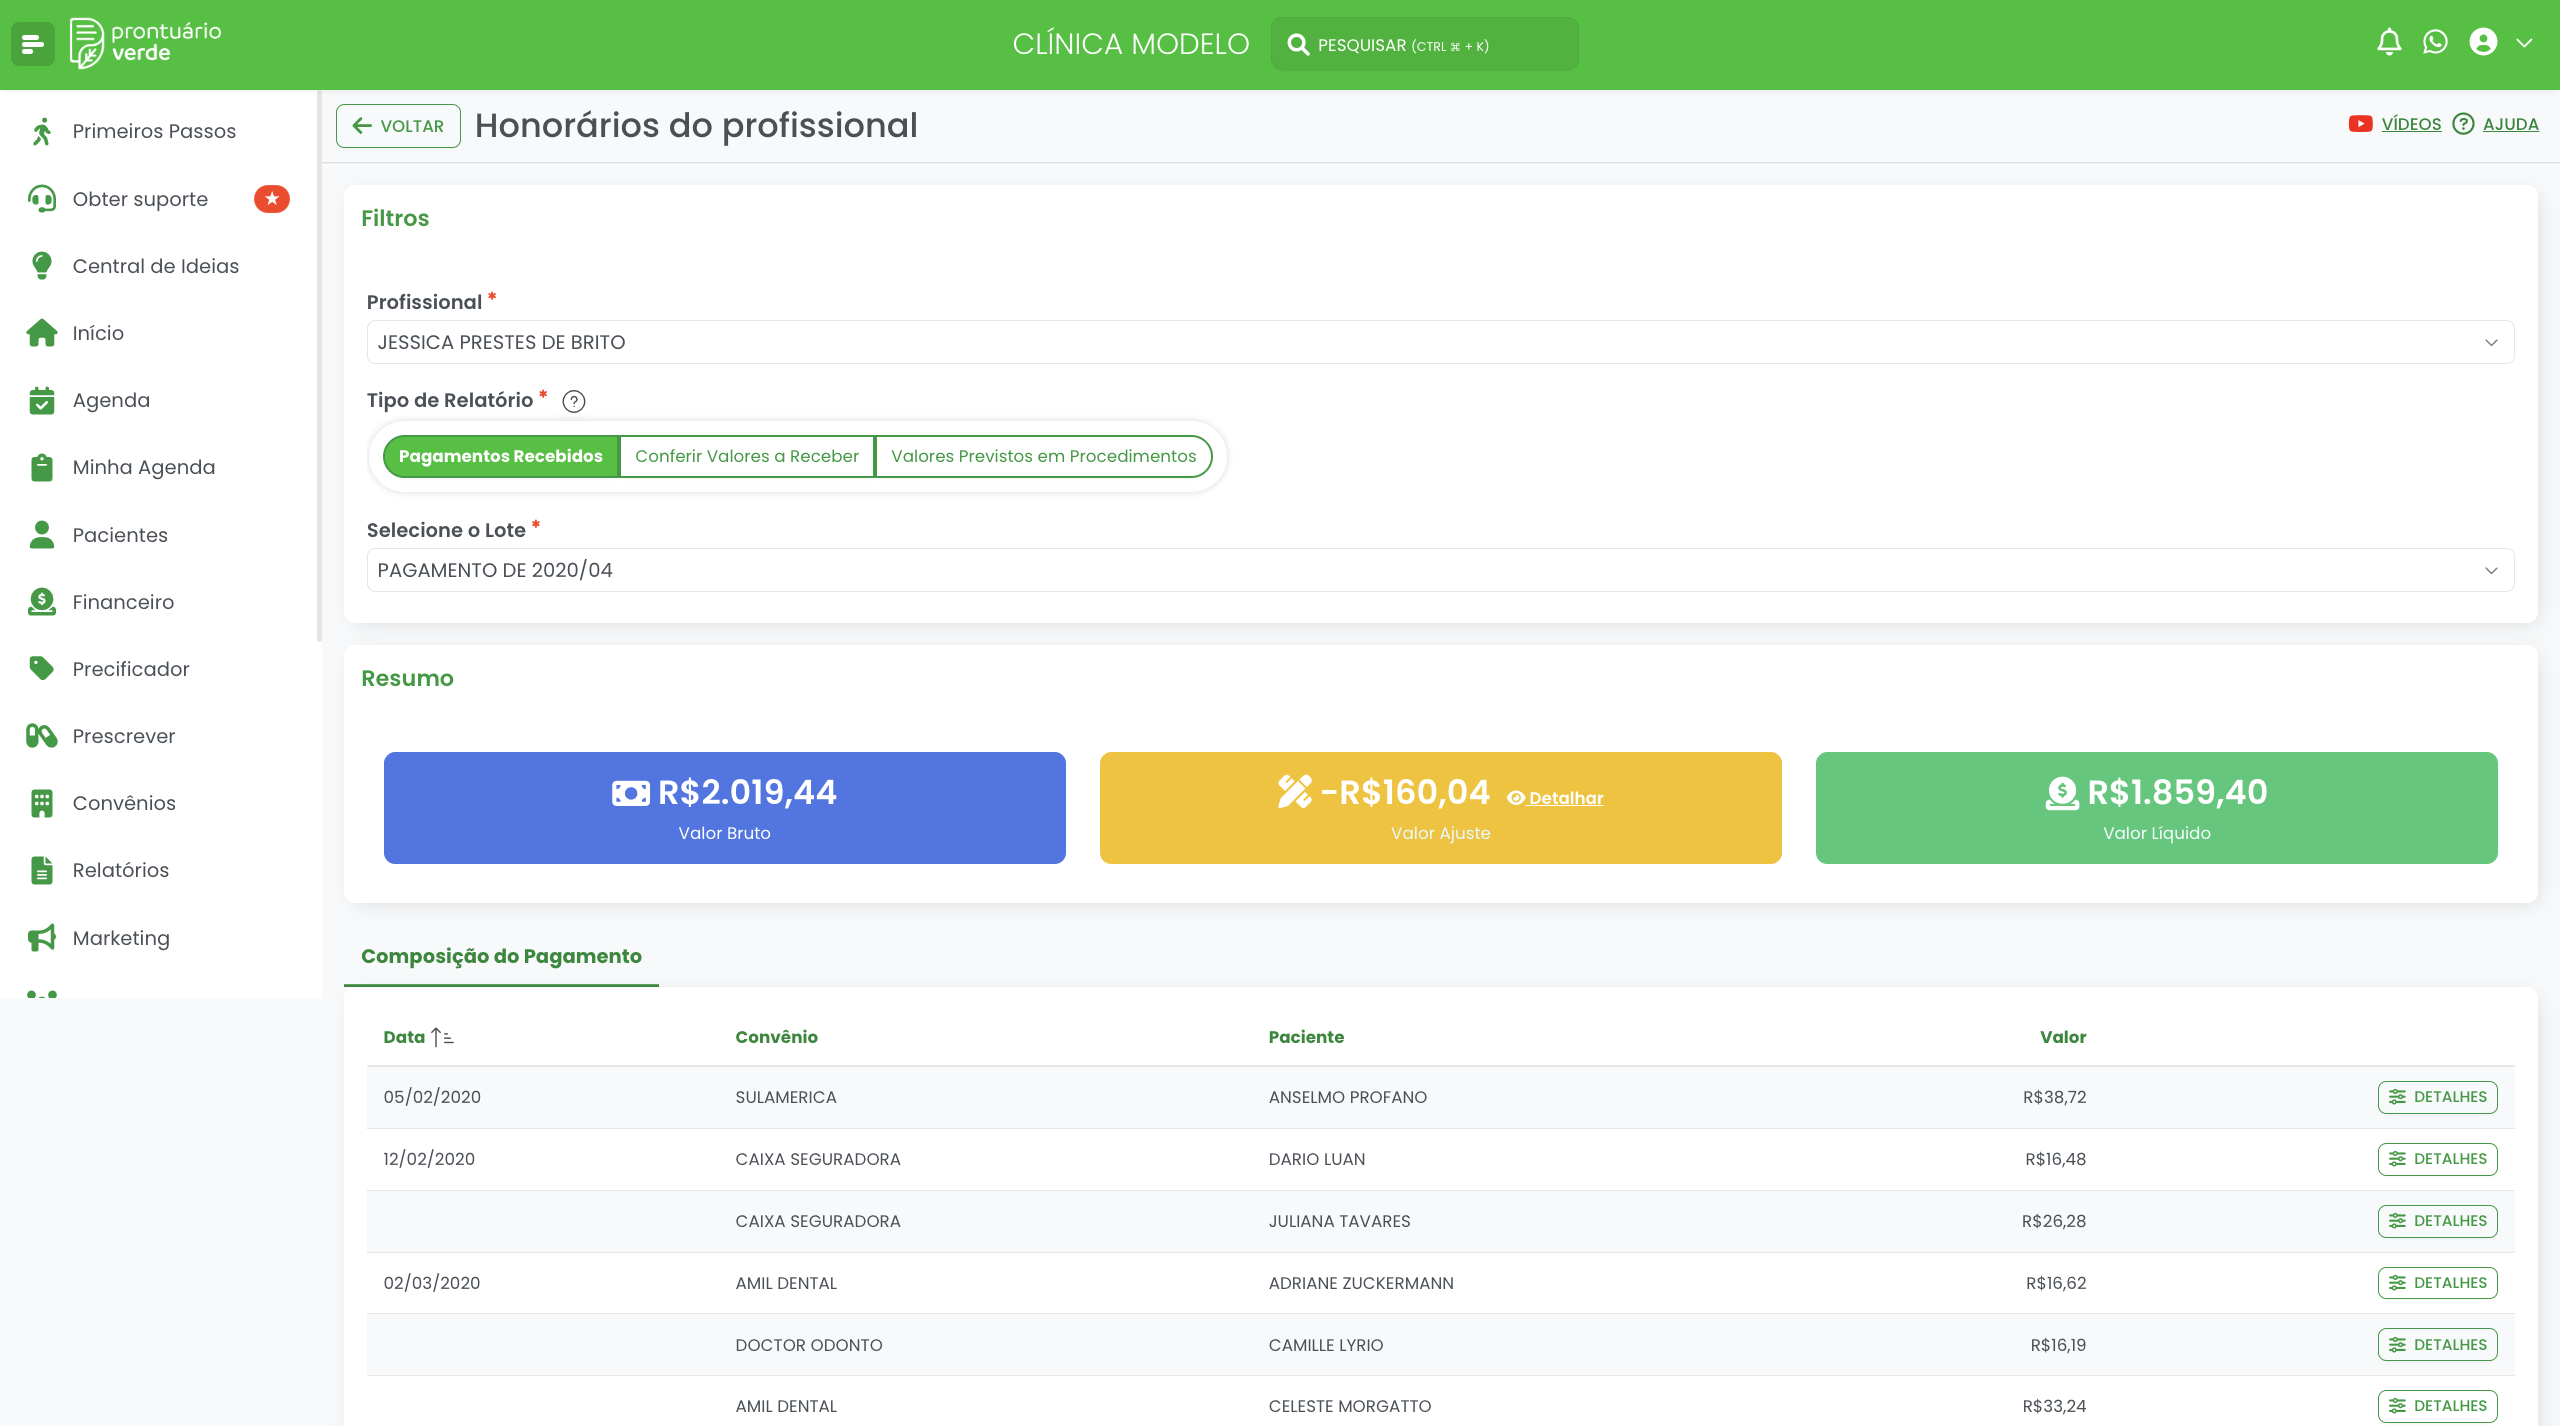This screenshot has width=2560, height=1426.
Task: Click the sort icon beside Data column
Action: click(x=442, y=1037)
